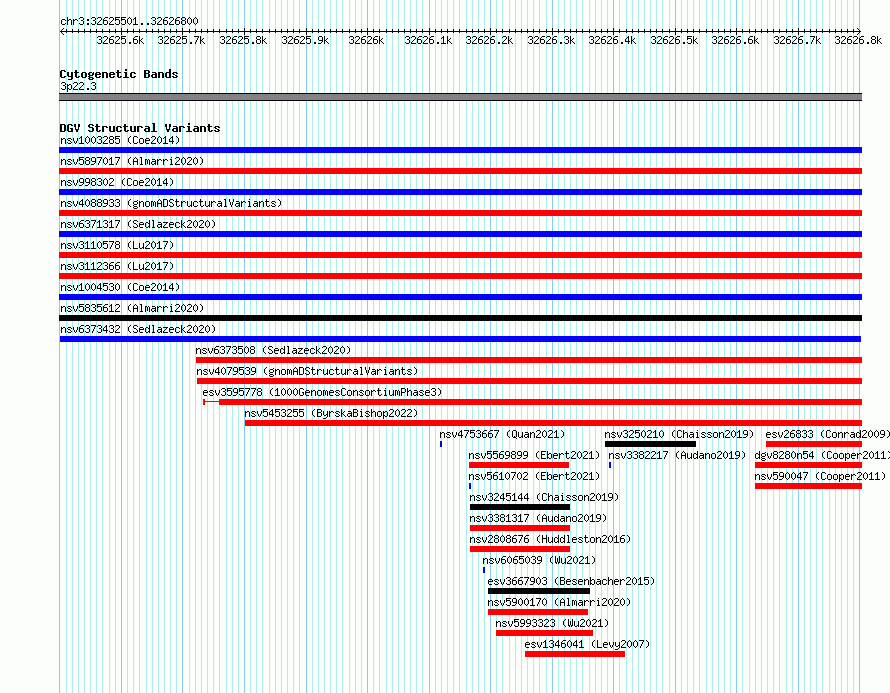Select the nsv3245144 (Chaisson2019) label
The image size is (890, 693).
pos(544,497)
